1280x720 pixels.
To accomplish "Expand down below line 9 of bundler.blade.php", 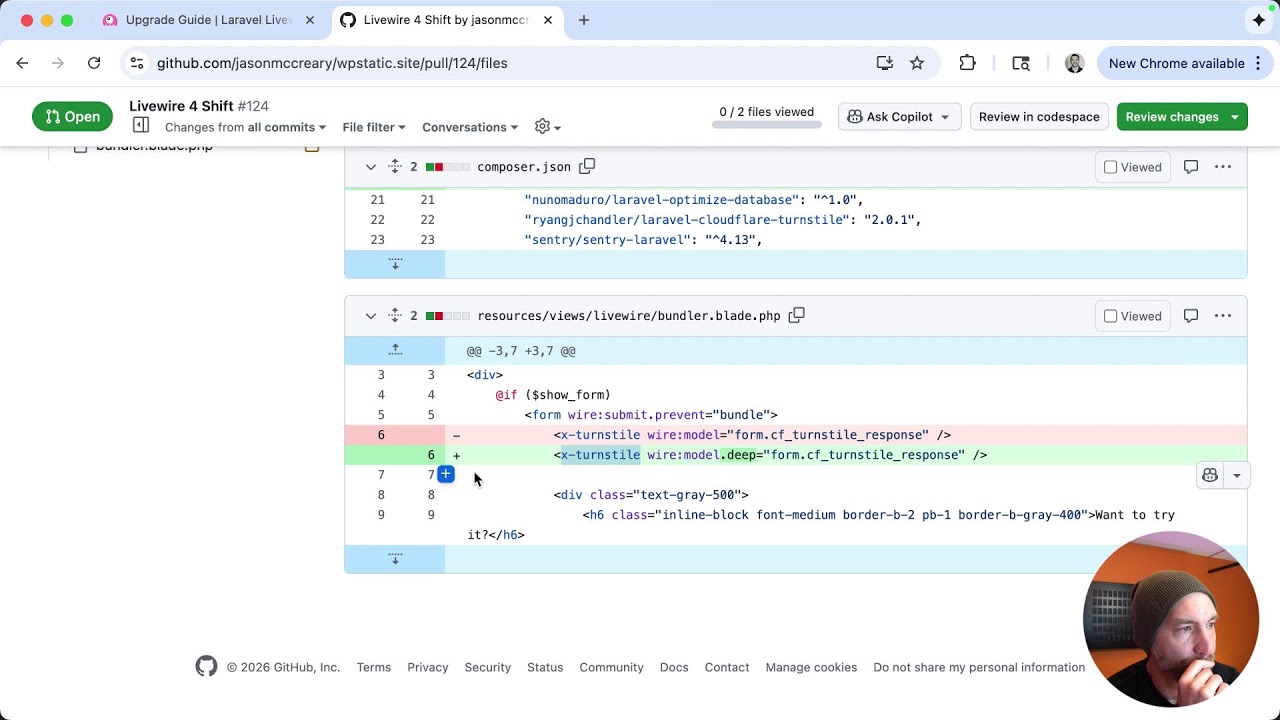I will (395, 559).
